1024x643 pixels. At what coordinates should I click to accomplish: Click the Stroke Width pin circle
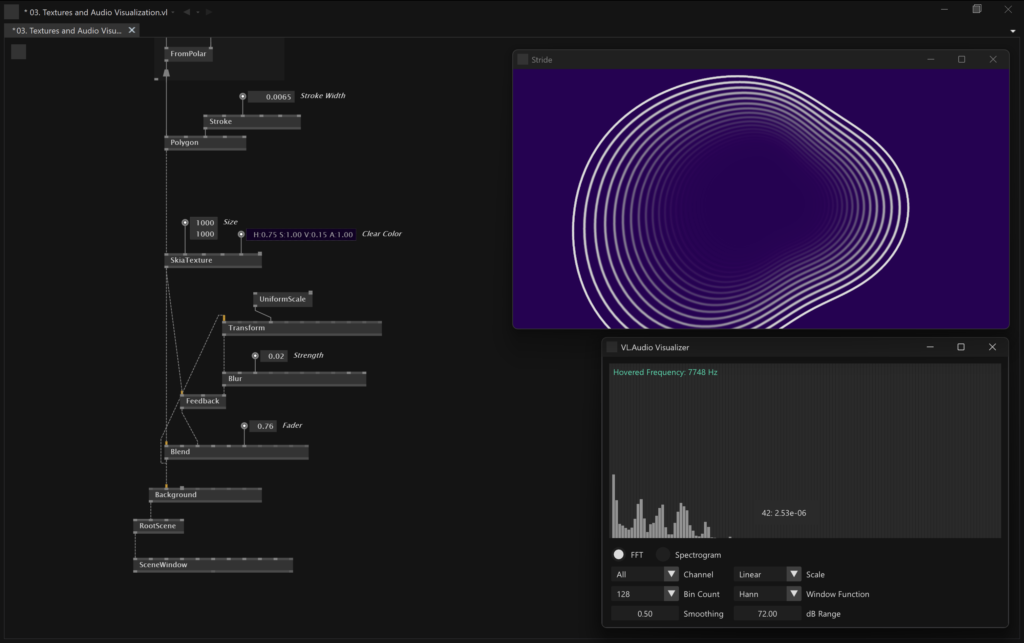(x=242, y=97)
